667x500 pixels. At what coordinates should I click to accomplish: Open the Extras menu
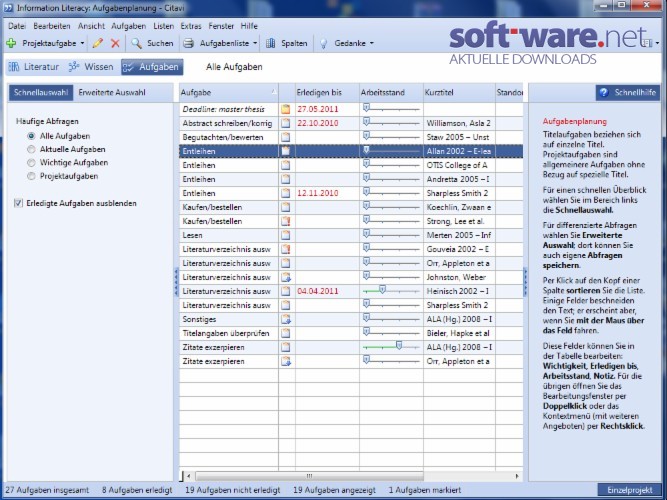coord(191,26)
